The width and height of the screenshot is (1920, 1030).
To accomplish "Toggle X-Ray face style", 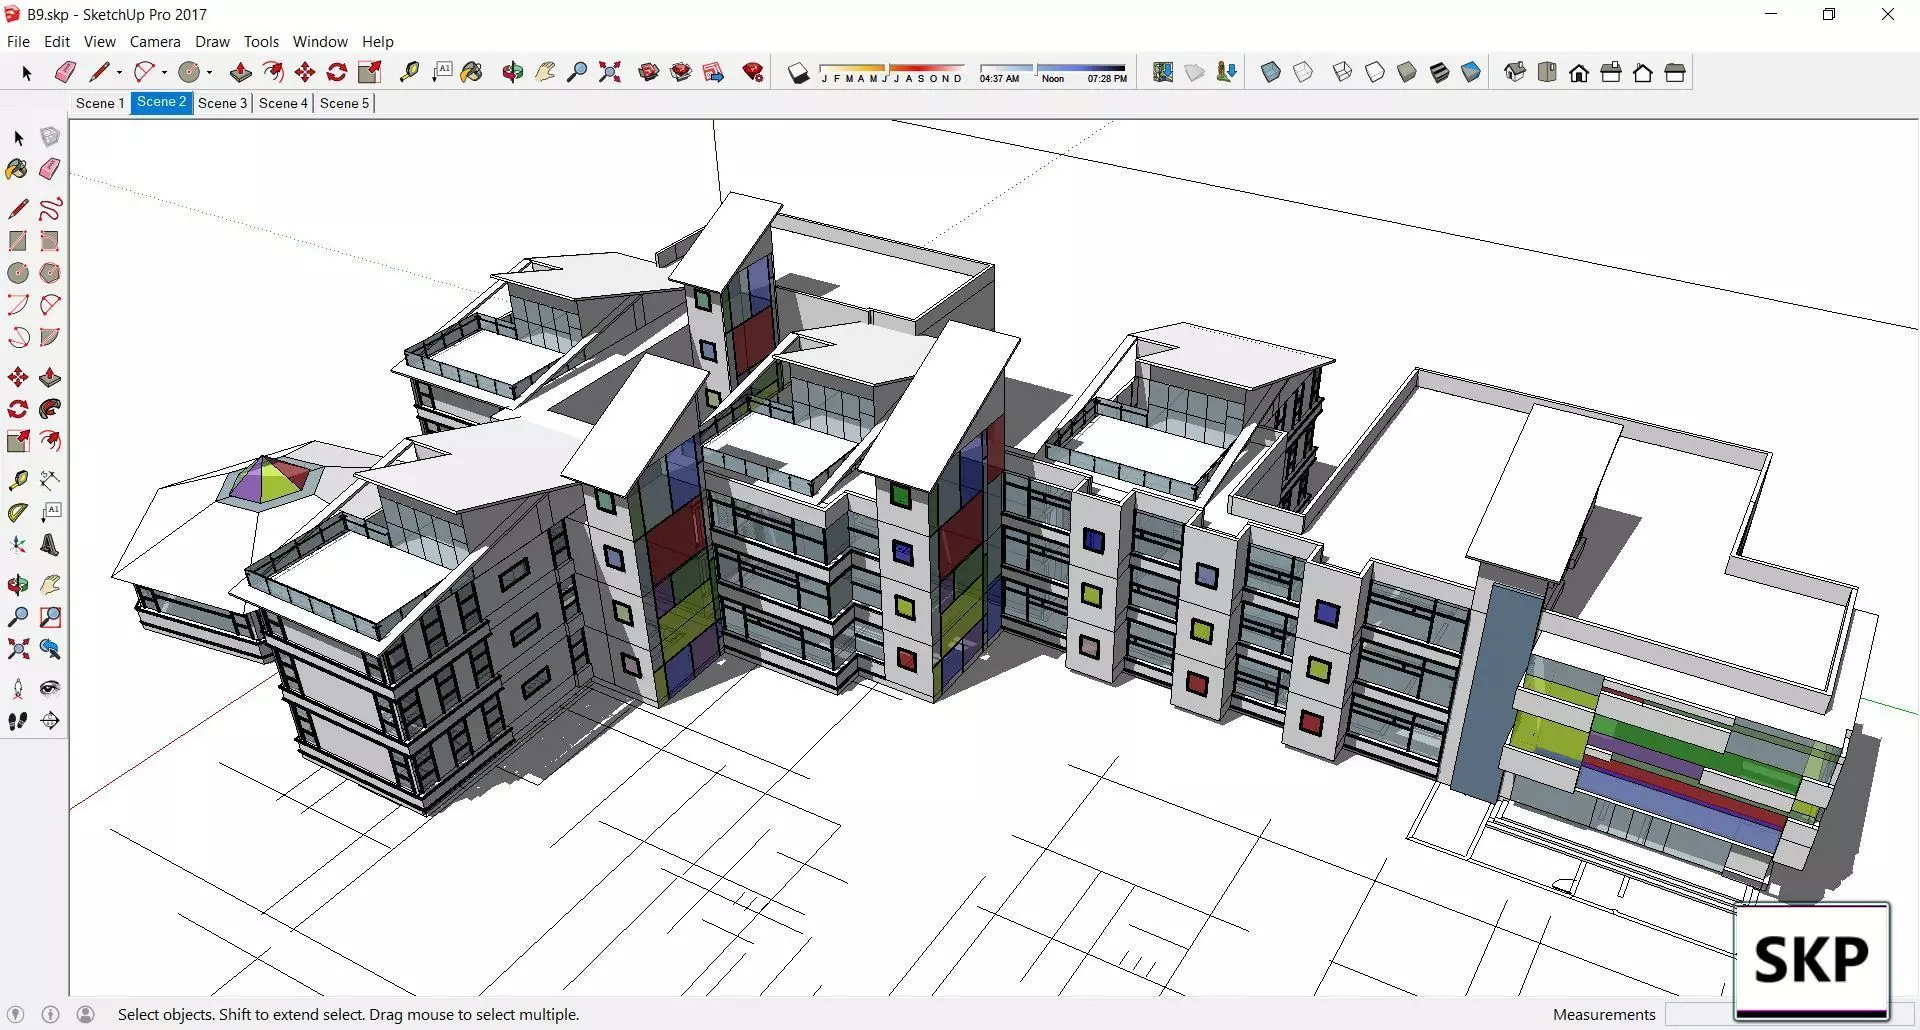I will tap(1271, 72).
